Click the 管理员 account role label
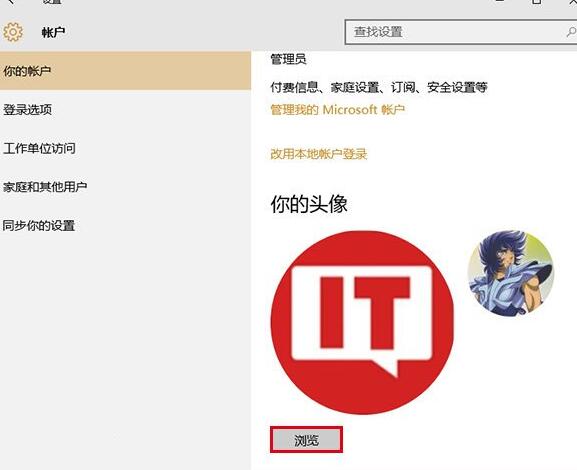Viewport: 577px width, 470px height. click(288, 59)
